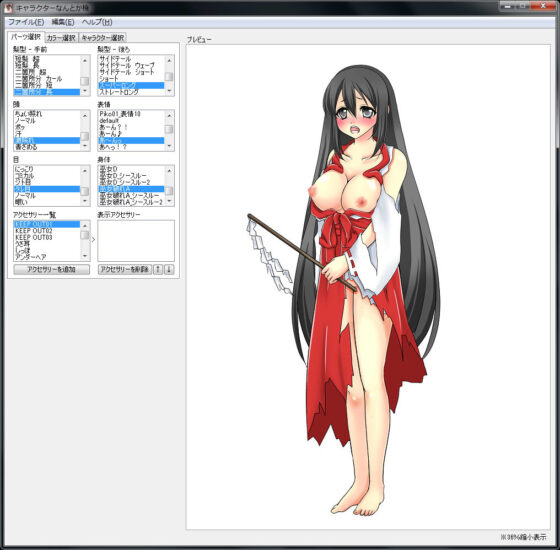Click the front hairstyle list scrollbar thumb

pyautogui.click(x=85, y=81)
